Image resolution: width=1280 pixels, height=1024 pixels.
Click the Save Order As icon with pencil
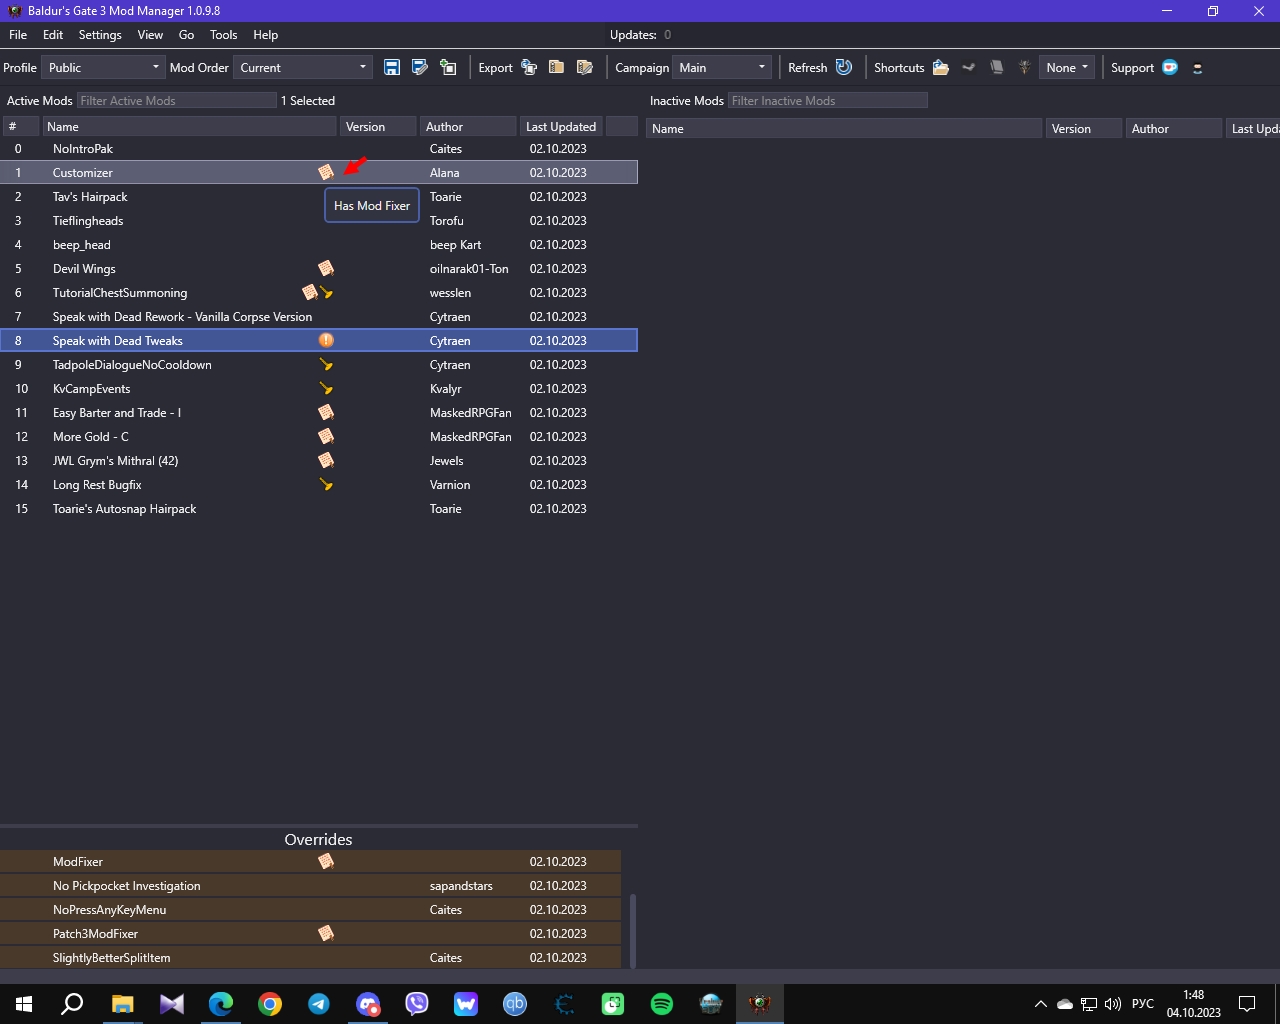[x=420, y=67]
